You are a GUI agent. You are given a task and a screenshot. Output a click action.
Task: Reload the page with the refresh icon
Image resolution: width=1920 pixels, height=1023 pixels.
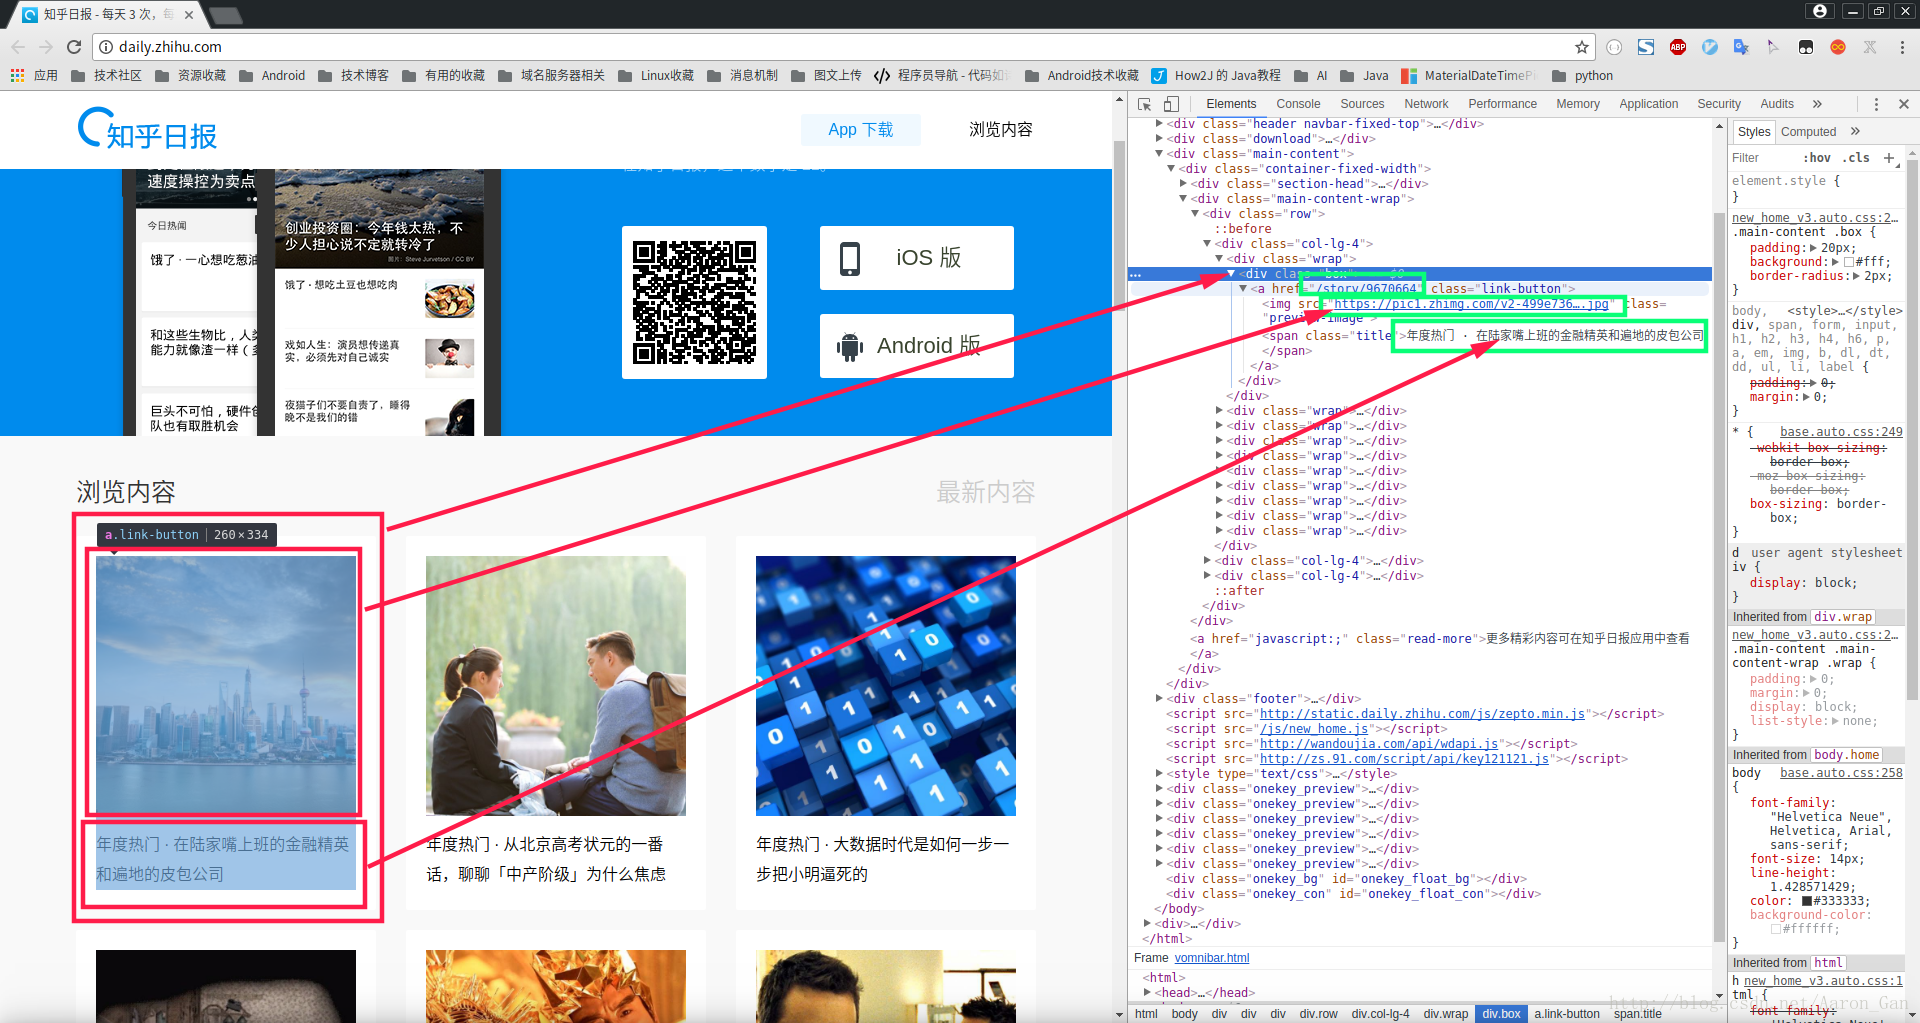point(74,47)
